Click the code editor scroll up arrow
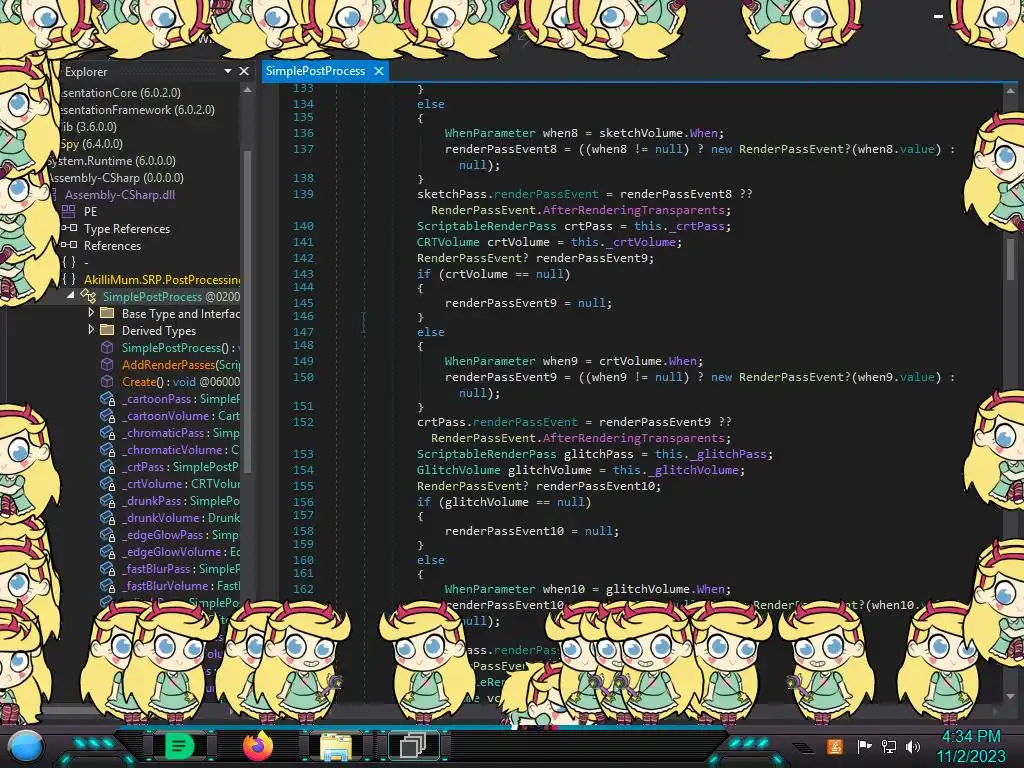 pyautogui.click(x=1010, y=91)
